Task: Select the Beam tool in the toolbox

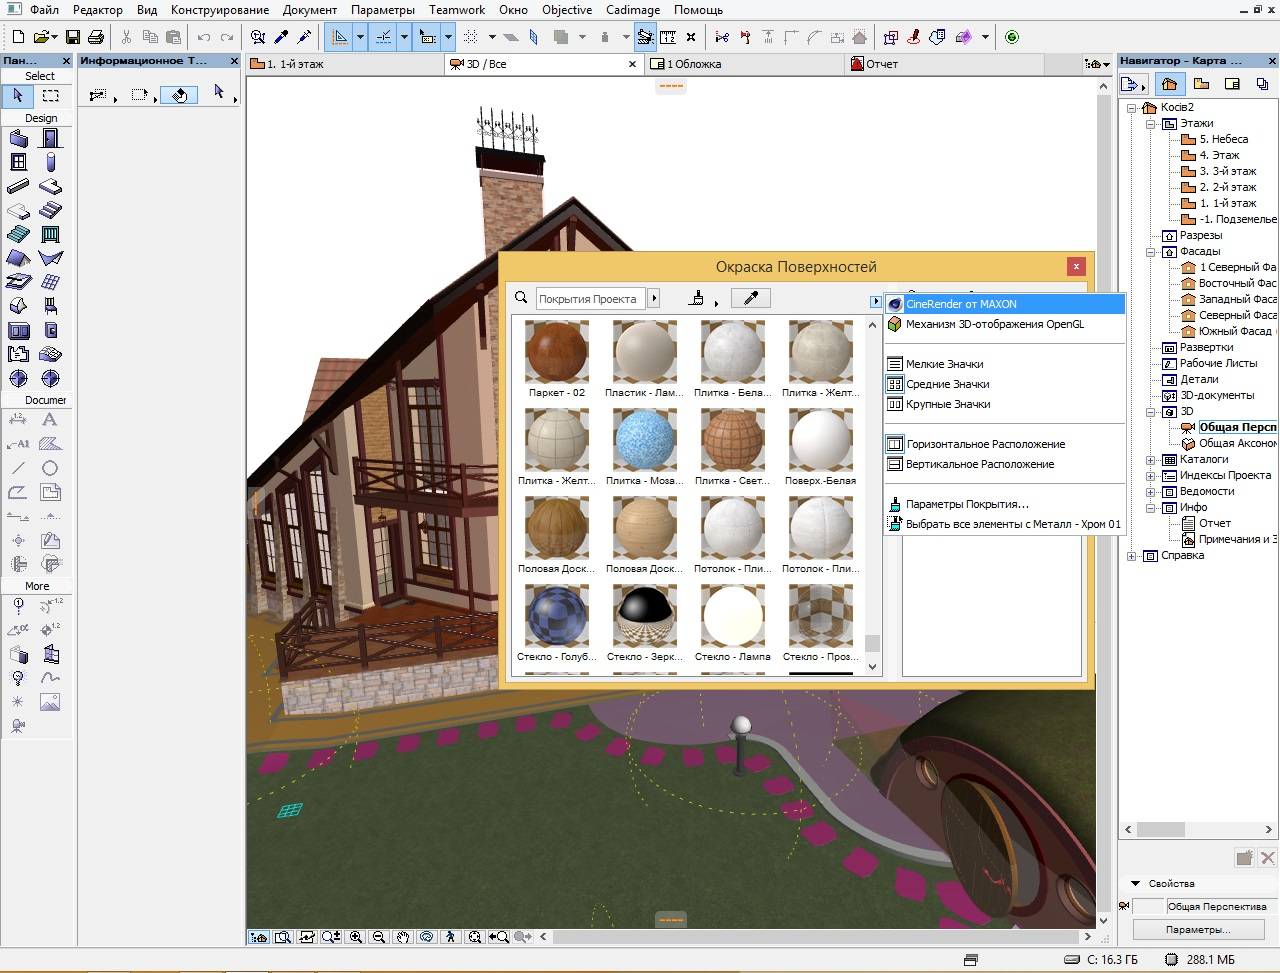Action: point(18,187)
